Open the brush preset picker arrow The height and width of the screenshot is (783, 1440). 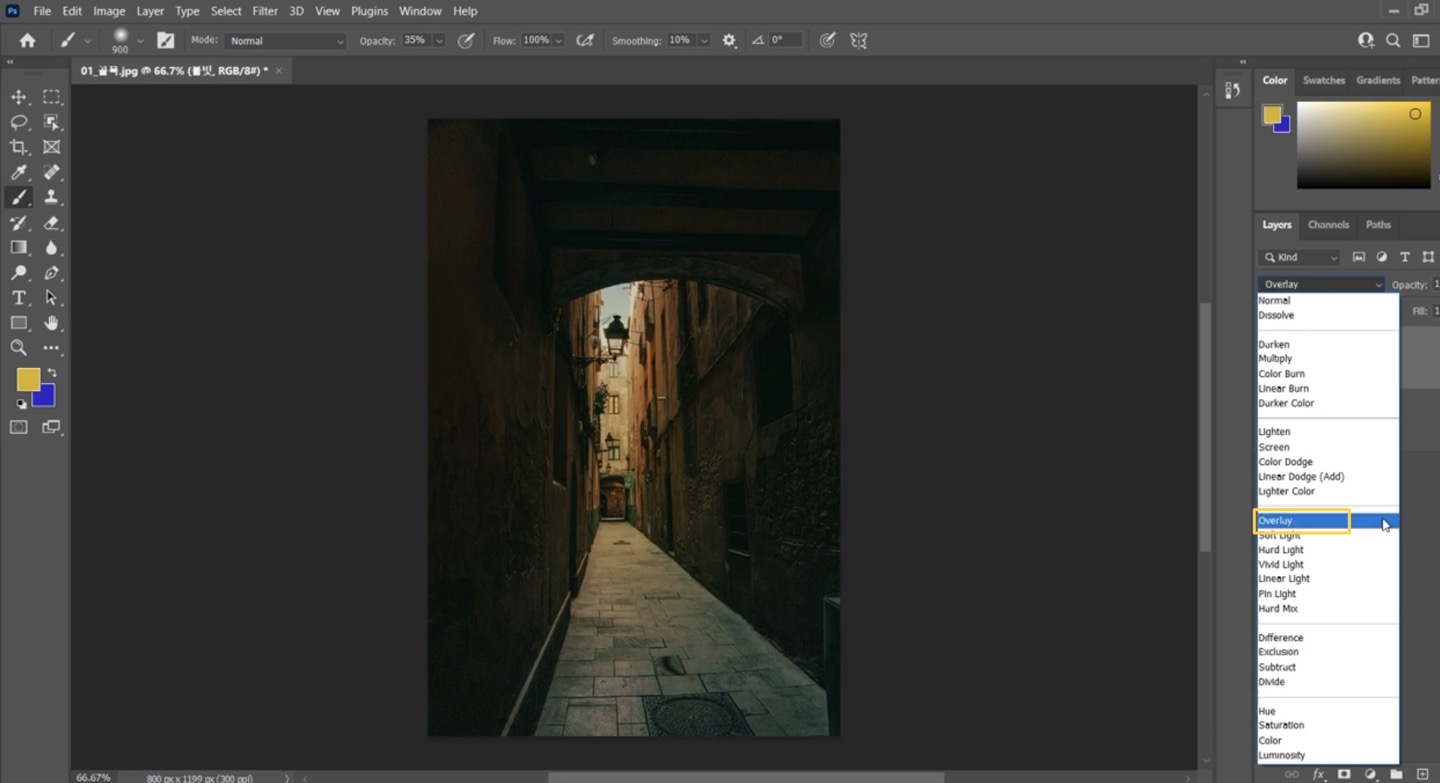(x=140, y=41)
